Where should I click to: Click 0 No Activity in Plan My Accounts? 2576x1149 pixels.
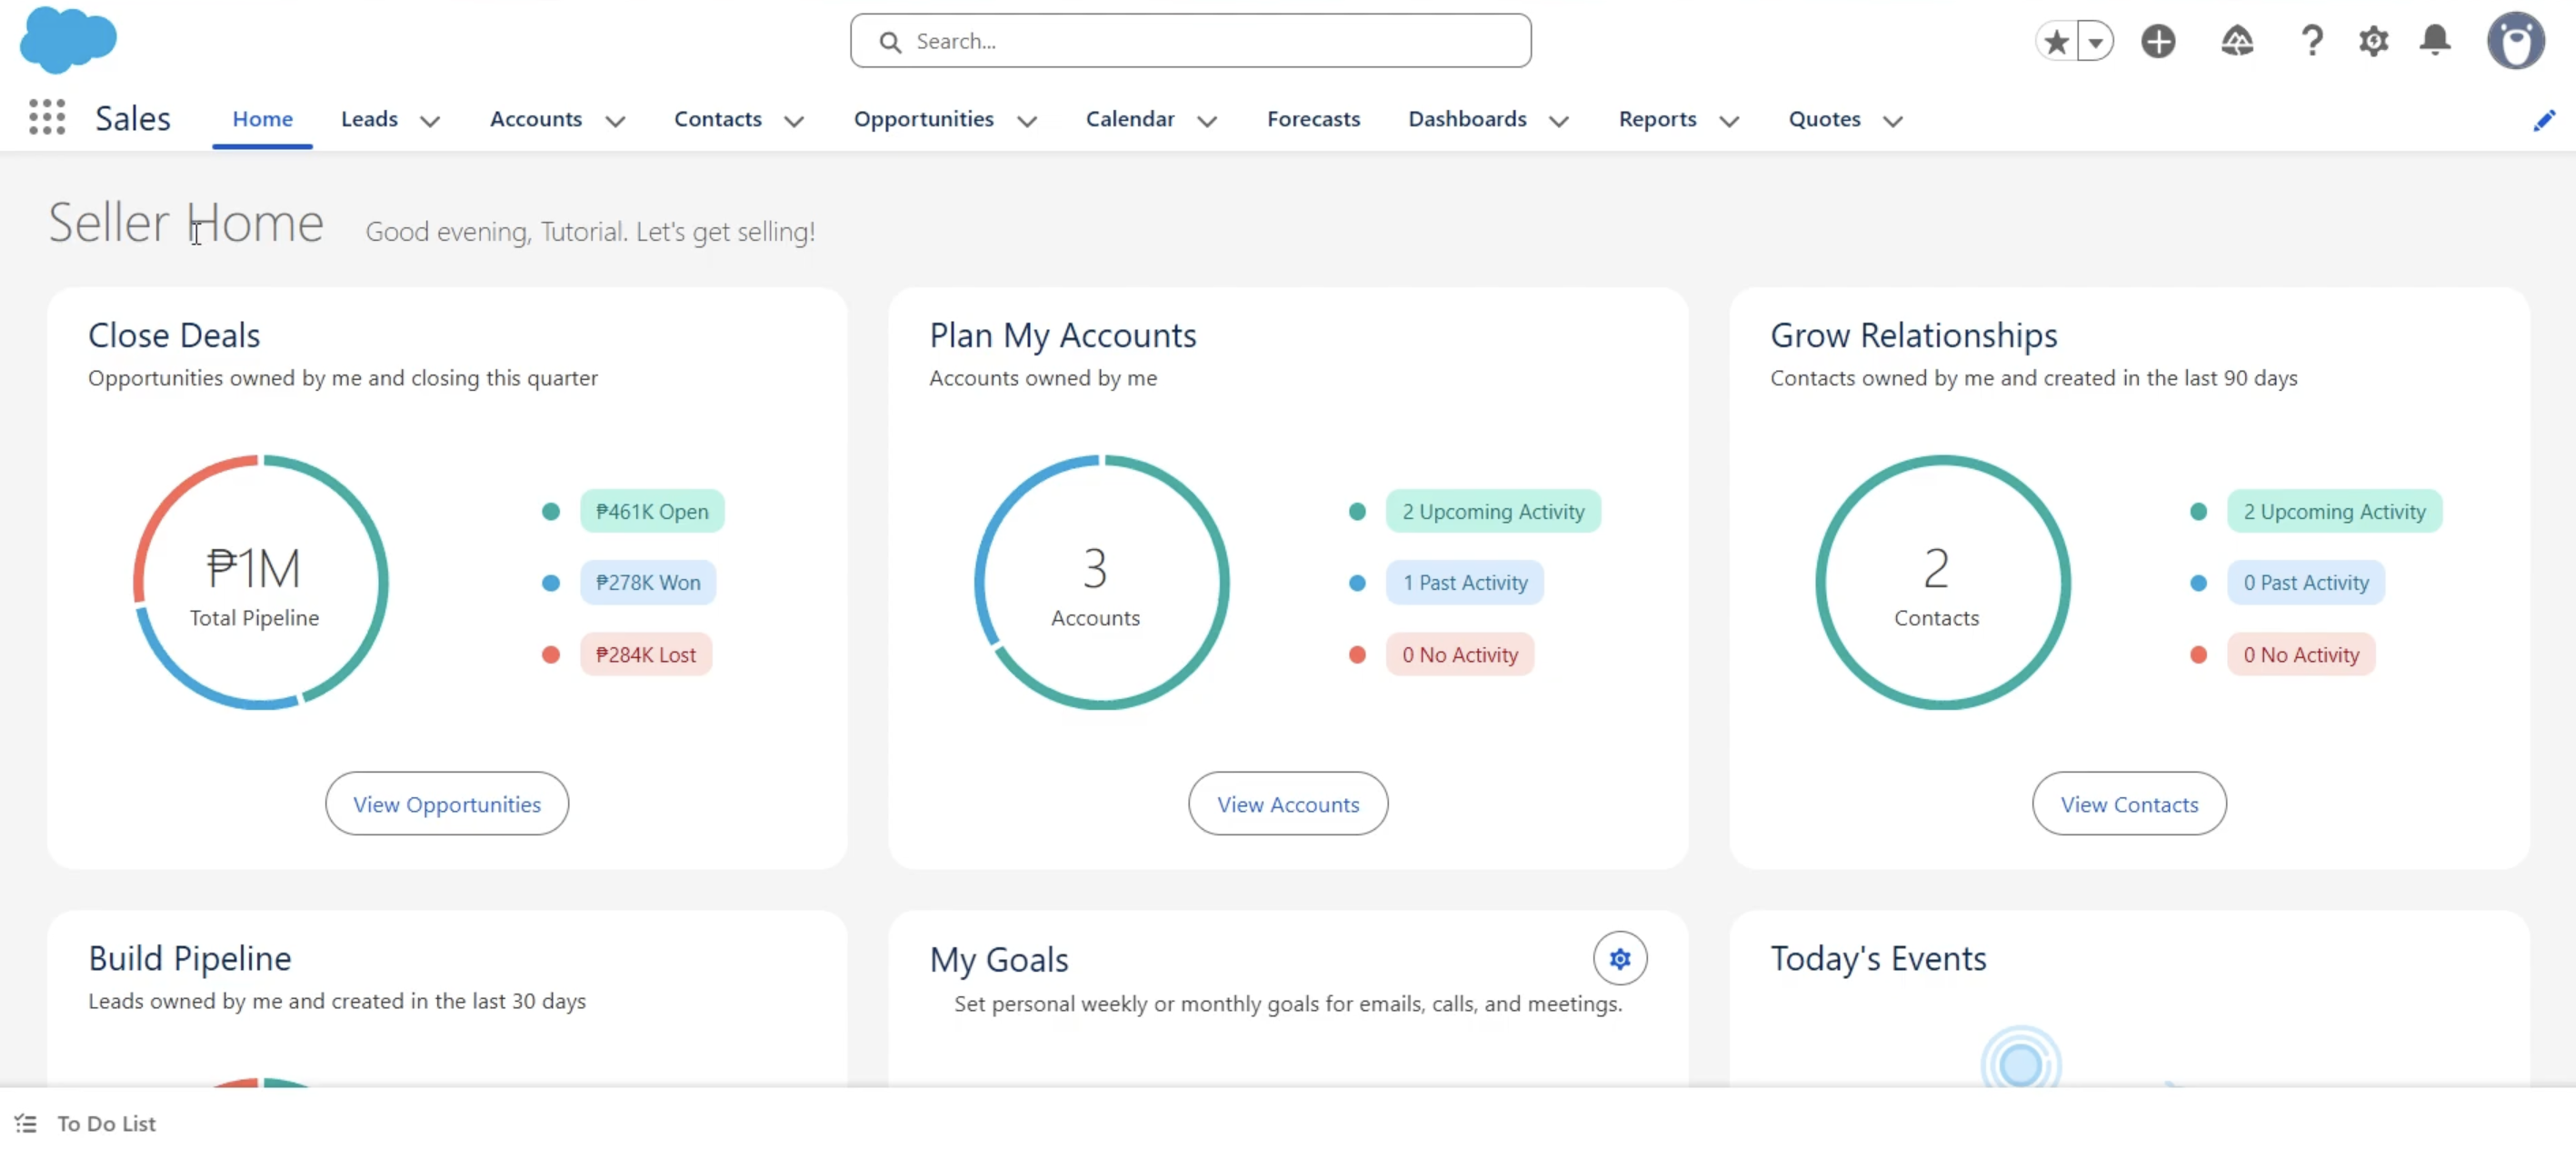click(1460, 654)
